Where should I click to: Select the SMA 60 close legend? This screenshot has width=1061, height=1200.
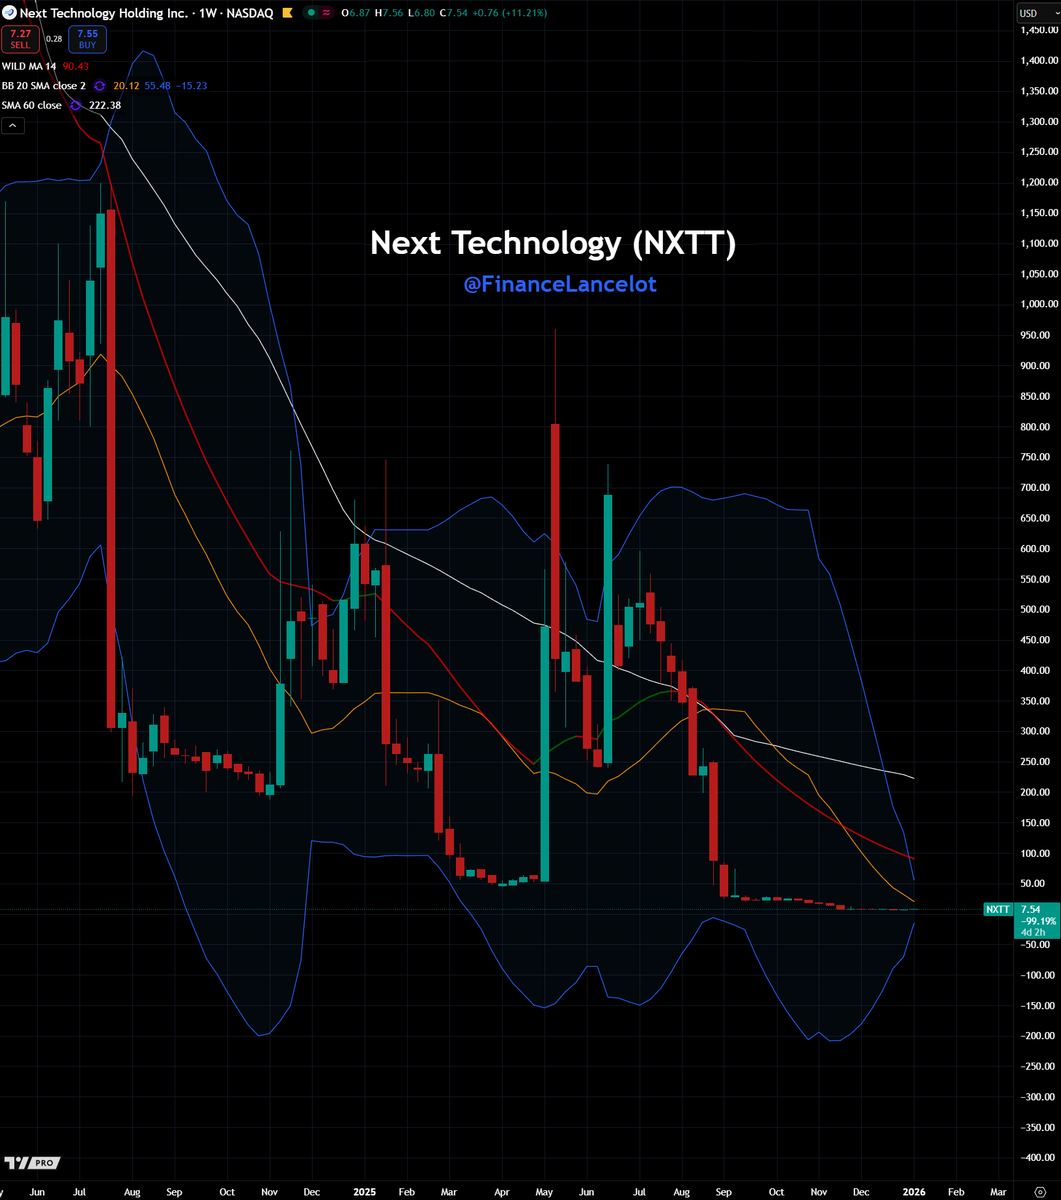[x=32, y=105]
